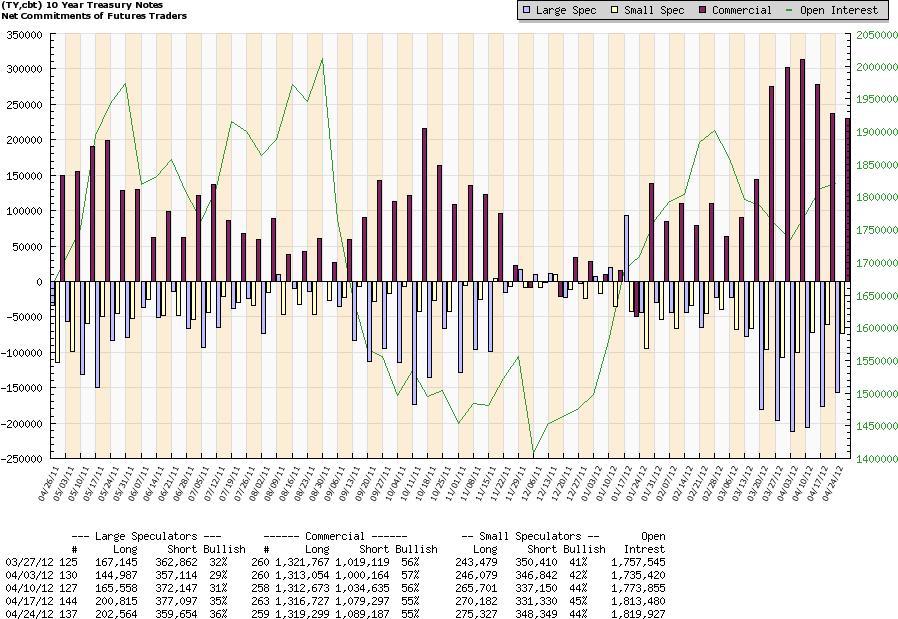Click the Large Speculators short value "362,862"
The image size is (898, 619).
pos(176,562)
